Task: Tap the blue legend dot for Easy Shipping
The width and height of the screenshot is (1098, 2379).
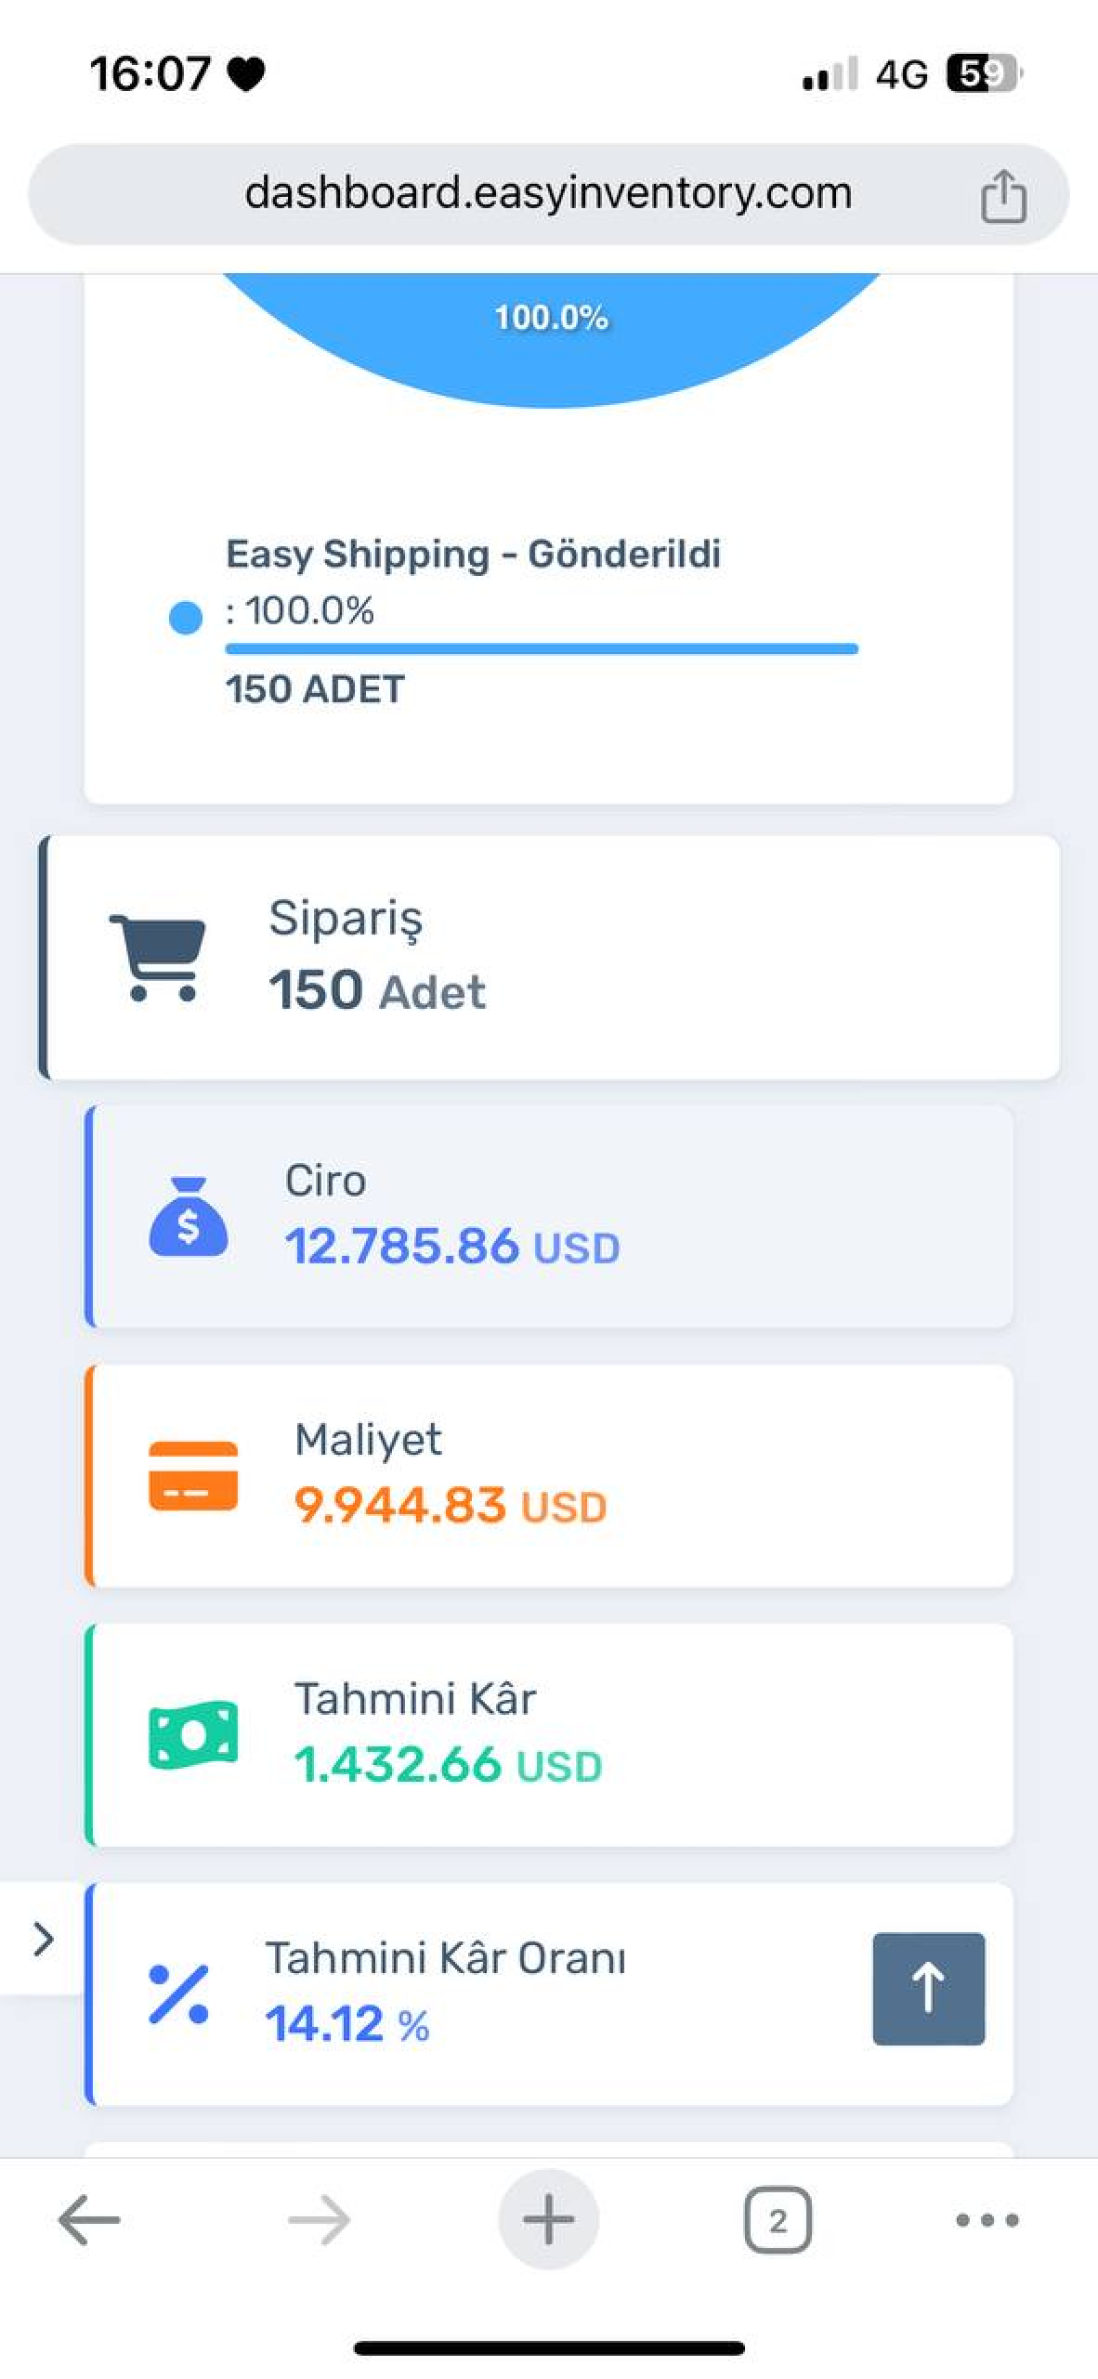Action: [186, 617]
